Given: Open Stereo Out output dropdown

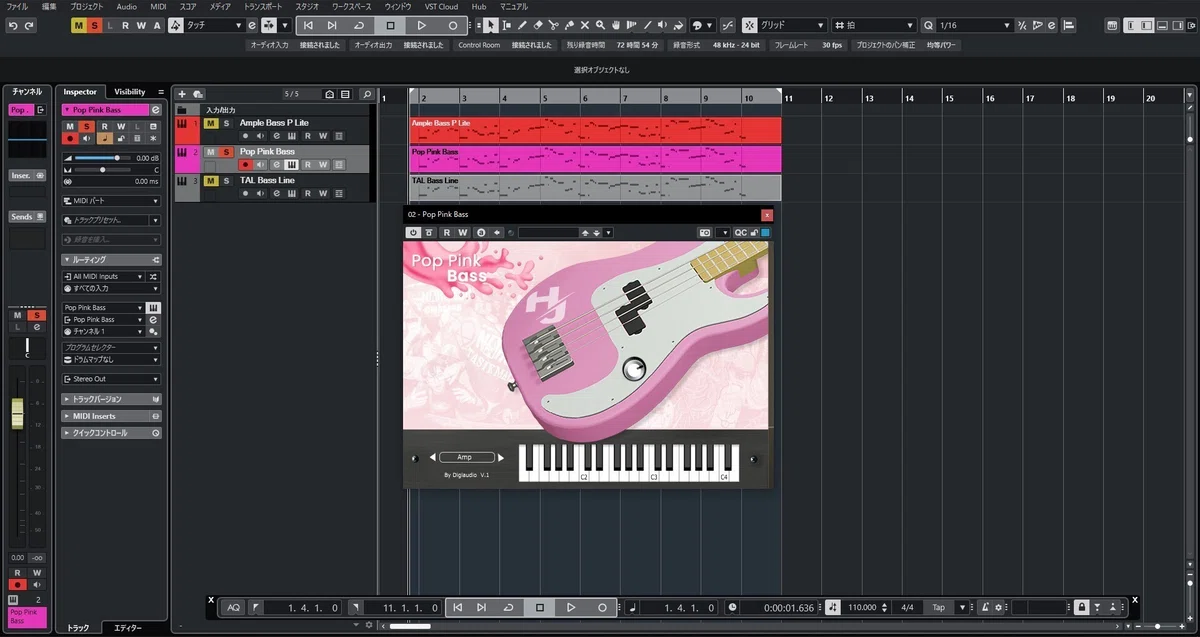Looking at the screenshot, I should [111, 379].
